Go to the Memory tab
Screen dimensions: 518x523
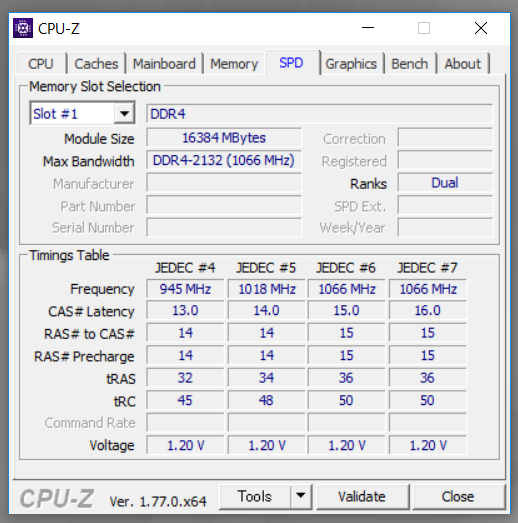(x=234, y=63)
